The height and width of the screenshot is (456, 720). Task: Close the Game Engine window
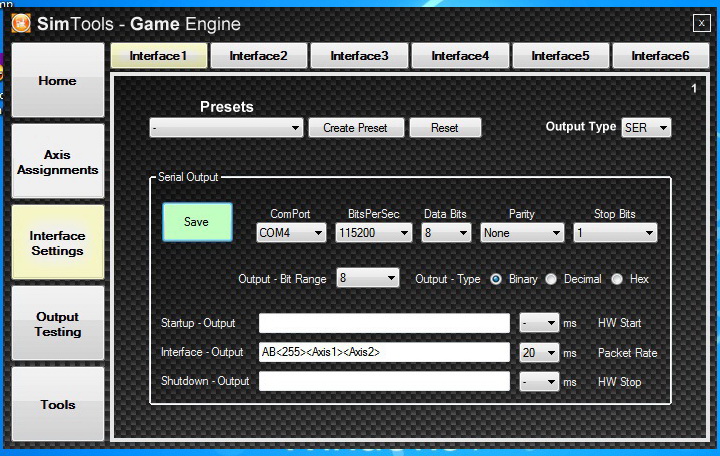(701, 23)
